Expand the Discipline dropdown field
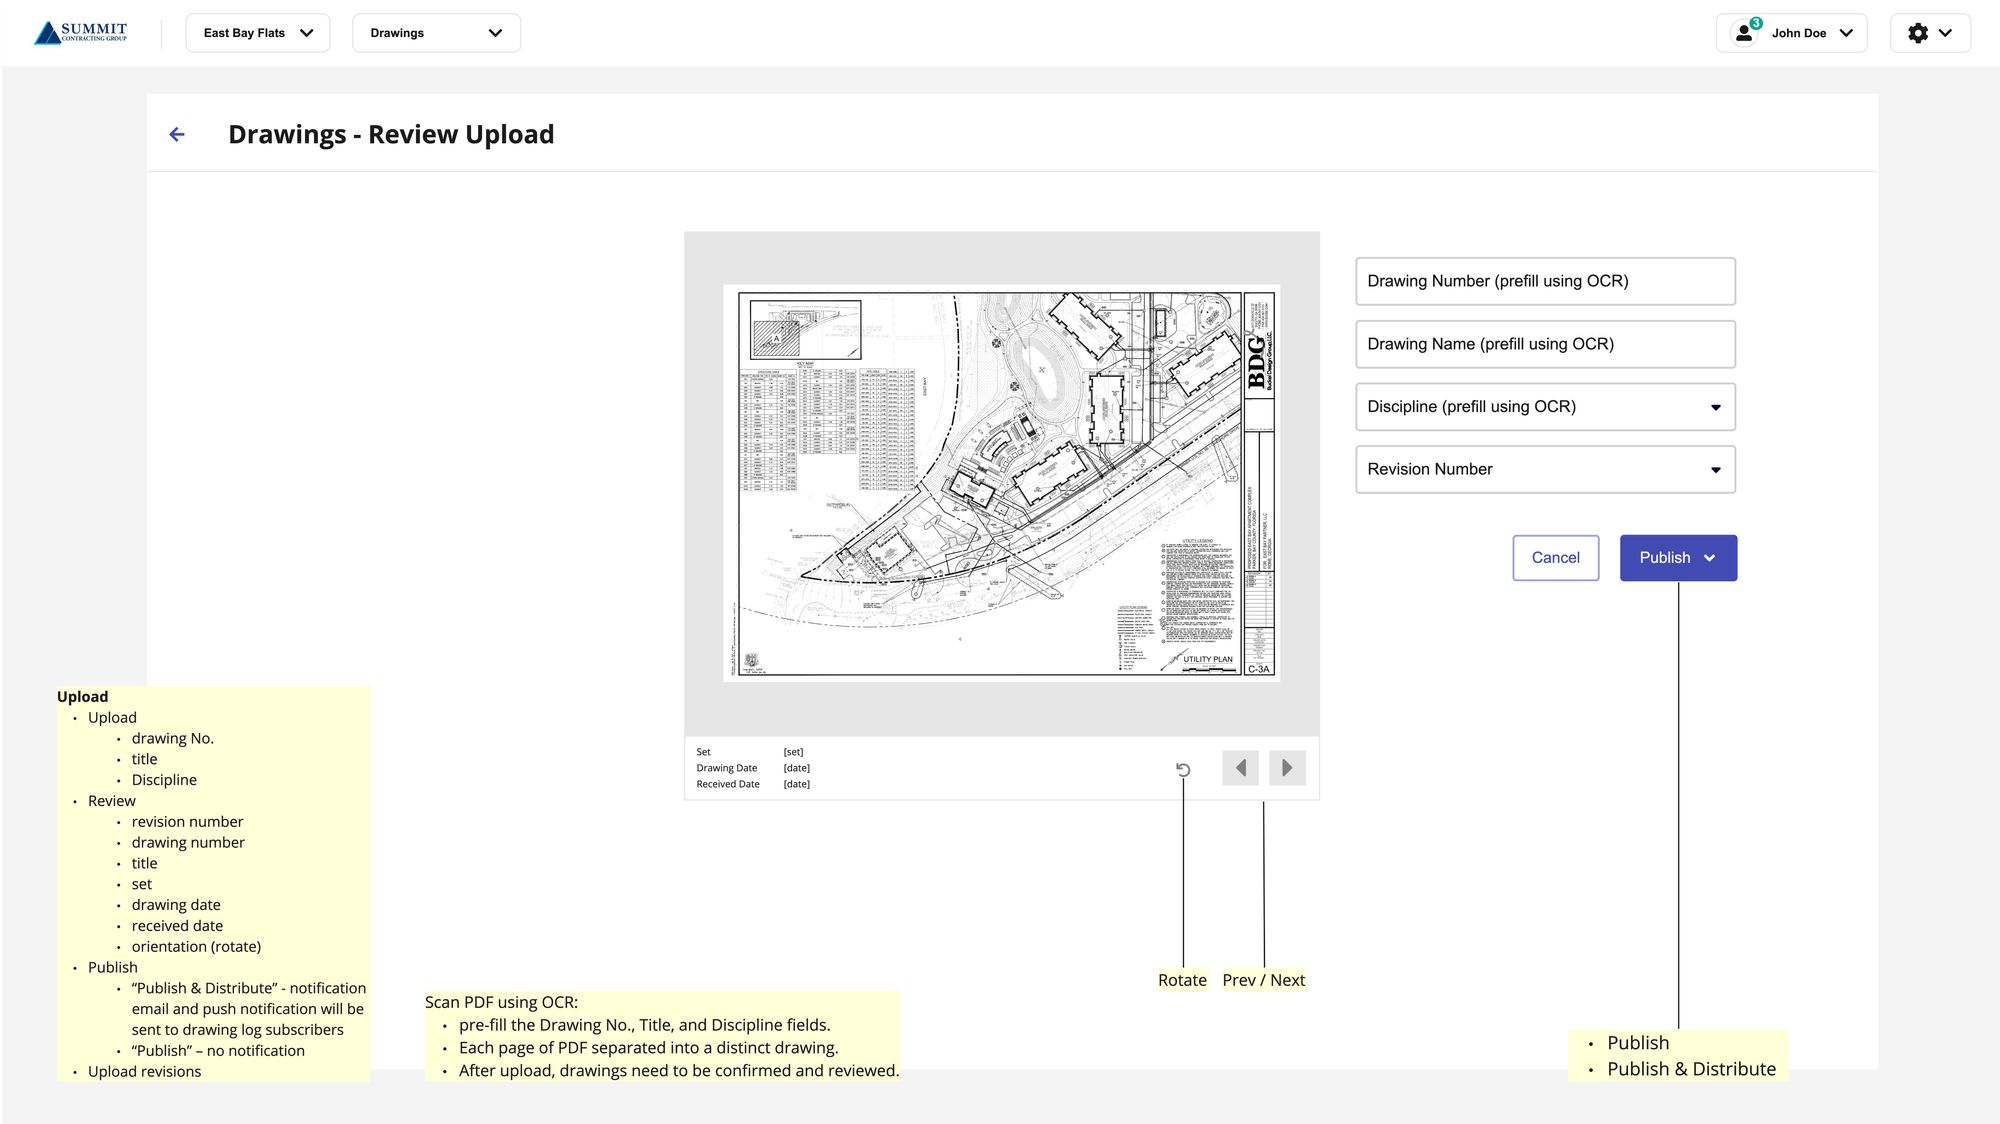This screenshot has width=2000, height=1124. point(1715,407)
